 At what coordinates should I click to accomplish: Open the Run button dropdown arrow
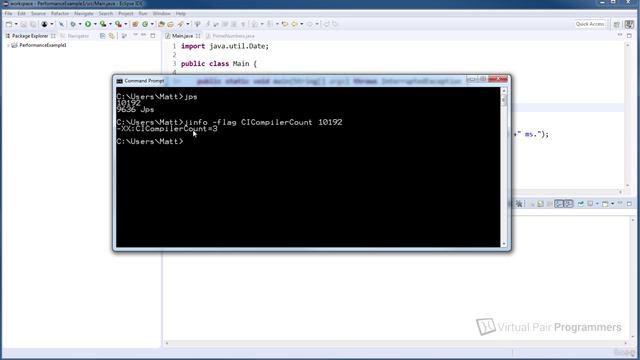coord(95,24)
